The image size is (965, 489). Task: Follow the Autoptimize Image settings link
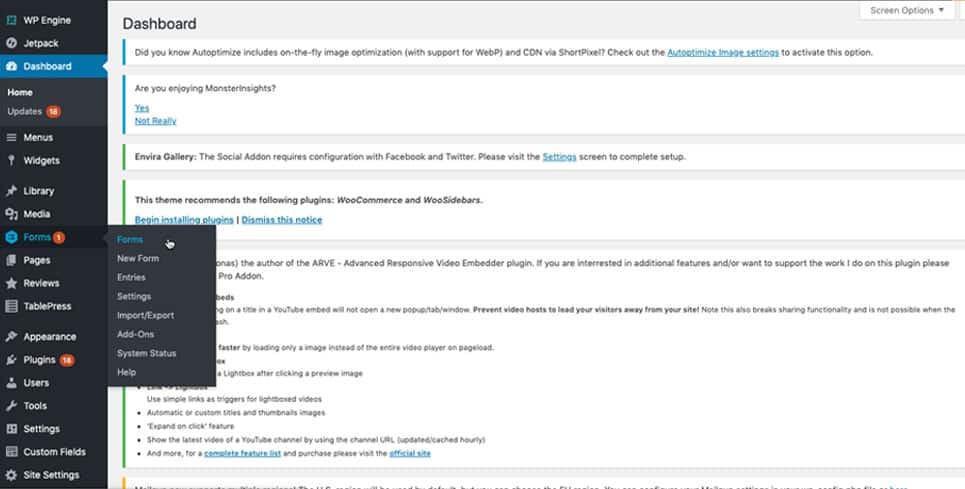pos(723,53)
